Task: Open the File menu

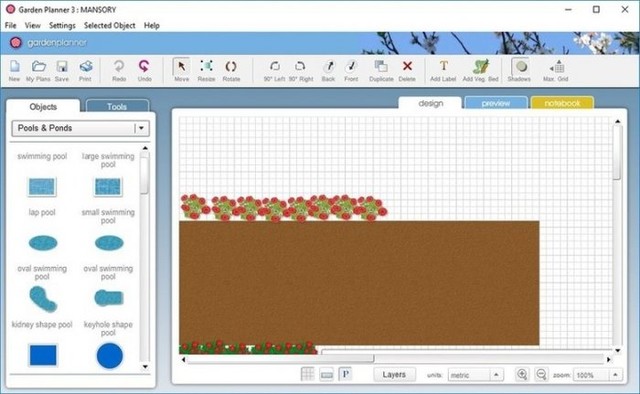Action: [11, 25]
